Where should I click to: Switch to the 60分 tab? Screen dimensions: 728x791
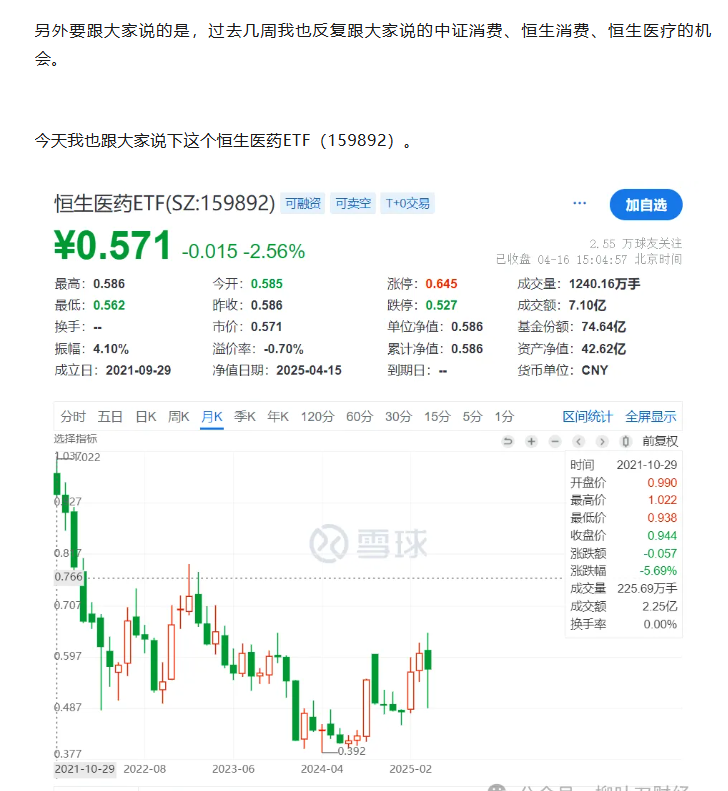click(x=359, y=417)
